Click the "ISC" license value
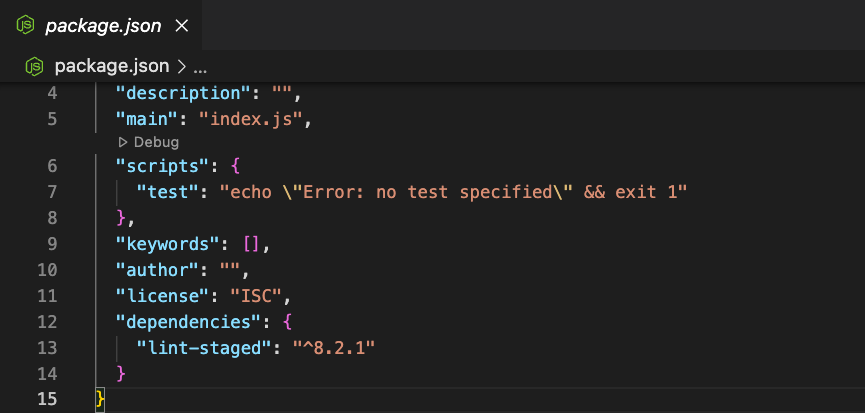The width and height of the screenshot is (865, 413). [255, 296]
